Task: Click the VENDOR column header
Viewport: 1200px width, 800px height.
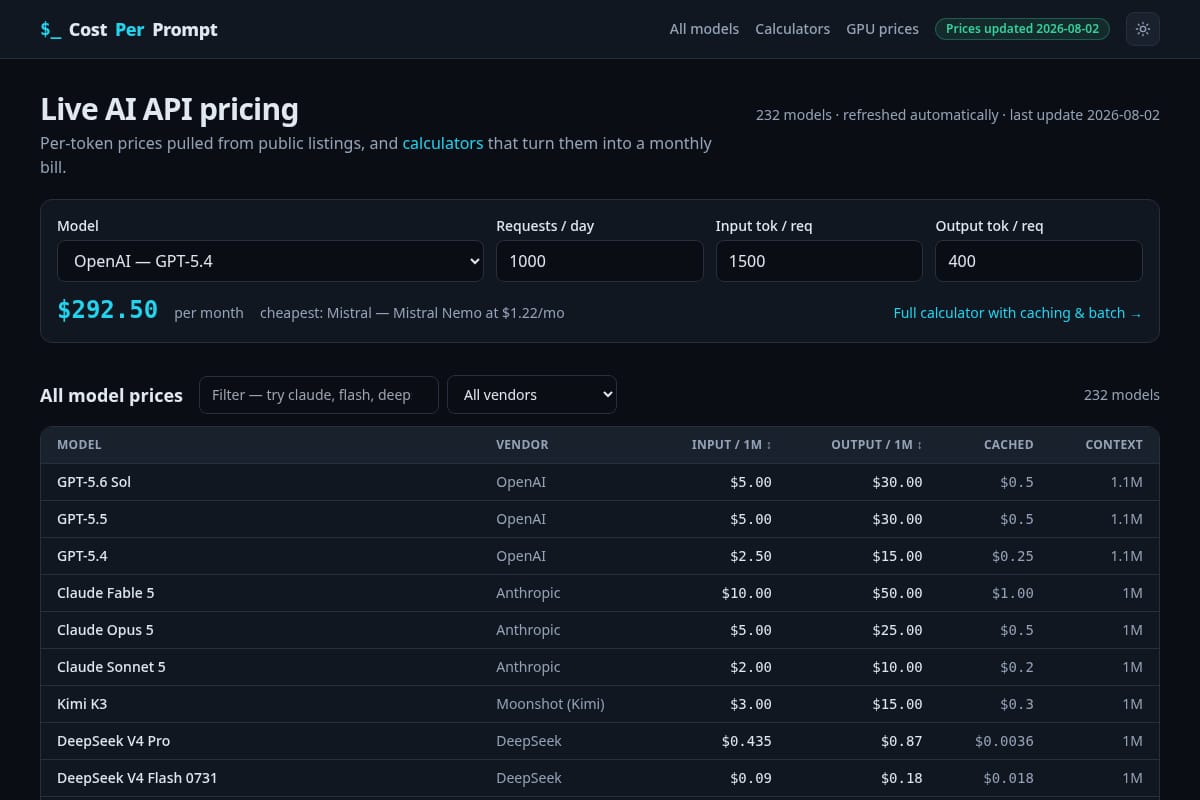Action: tap(522, 445)
